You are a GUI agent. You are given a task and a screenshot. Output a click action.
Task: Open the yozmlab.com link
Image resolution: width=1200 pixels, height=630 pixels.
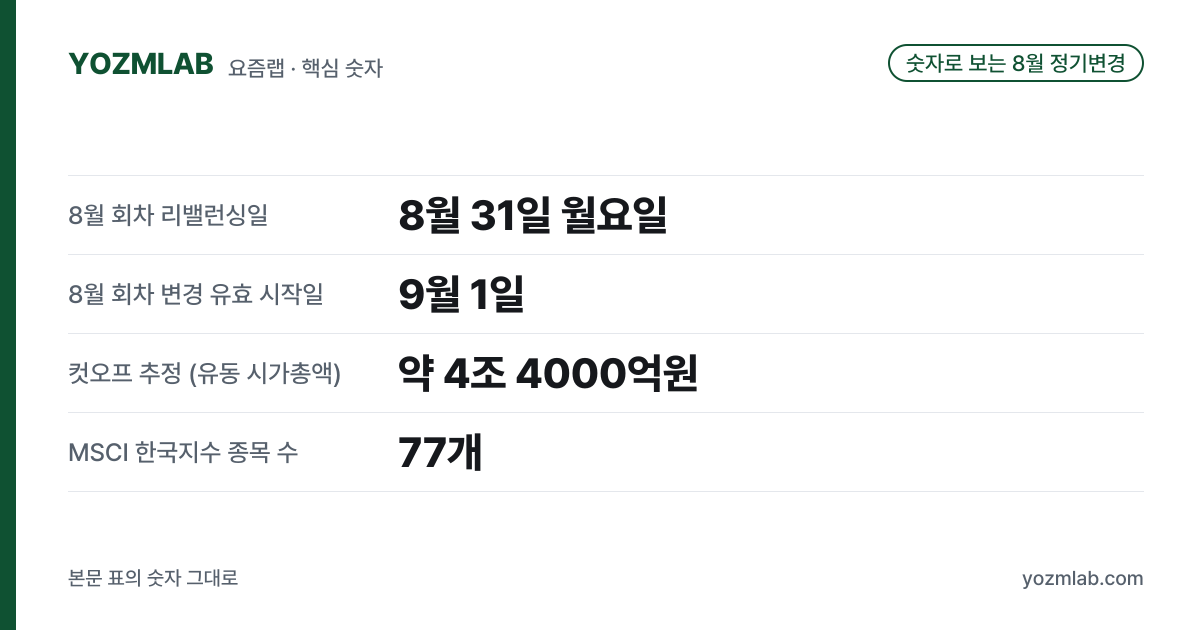tap(1083, 578)
